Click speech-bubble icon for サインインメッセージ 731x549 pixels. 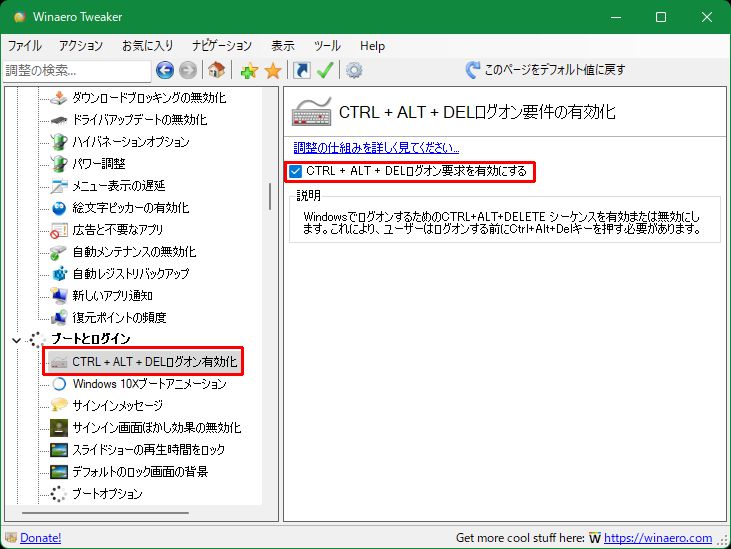point(59,405)
